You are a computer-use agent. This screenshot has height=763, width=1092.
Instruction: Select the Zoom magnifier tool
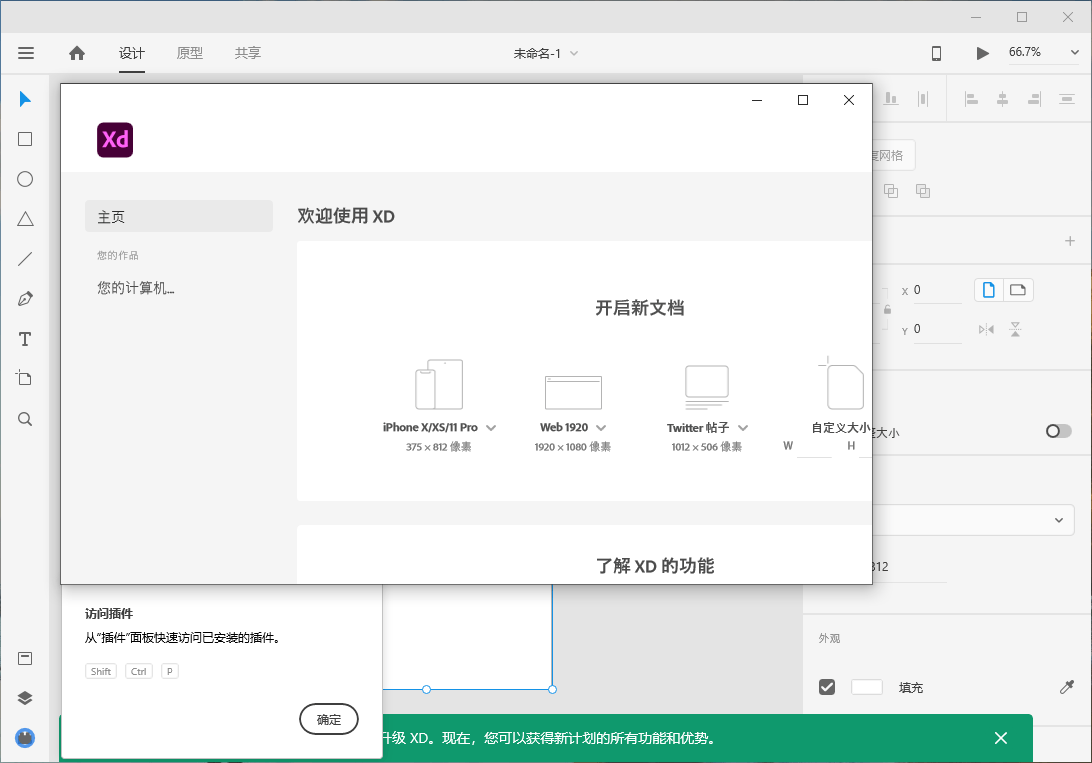(x=25, y=419)
